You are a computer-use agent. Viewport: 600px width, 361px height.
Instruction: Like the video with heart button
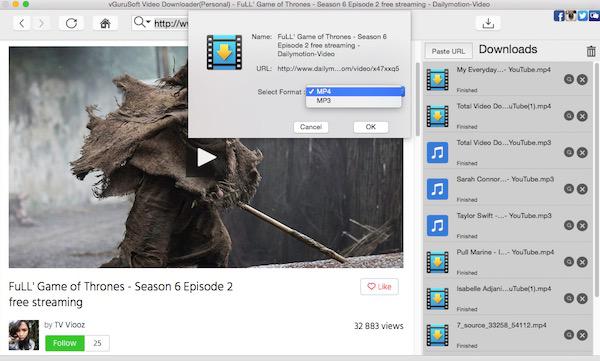coord(379,286)
